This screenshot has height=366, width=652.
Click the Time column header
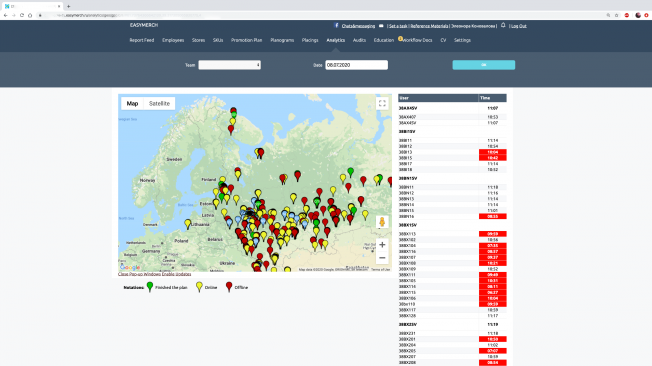click(493, 98)
